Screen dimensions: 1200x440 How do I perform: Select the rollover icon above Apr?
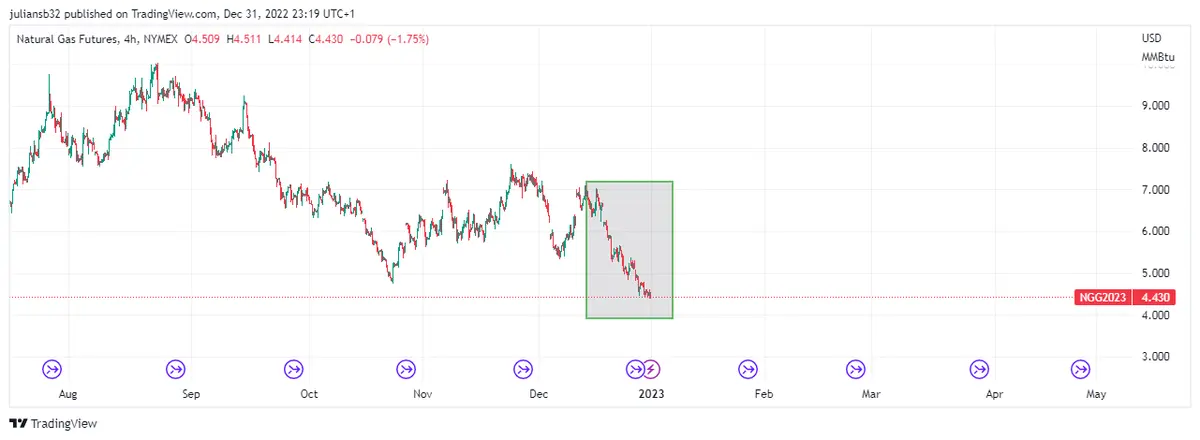(979, 369)
